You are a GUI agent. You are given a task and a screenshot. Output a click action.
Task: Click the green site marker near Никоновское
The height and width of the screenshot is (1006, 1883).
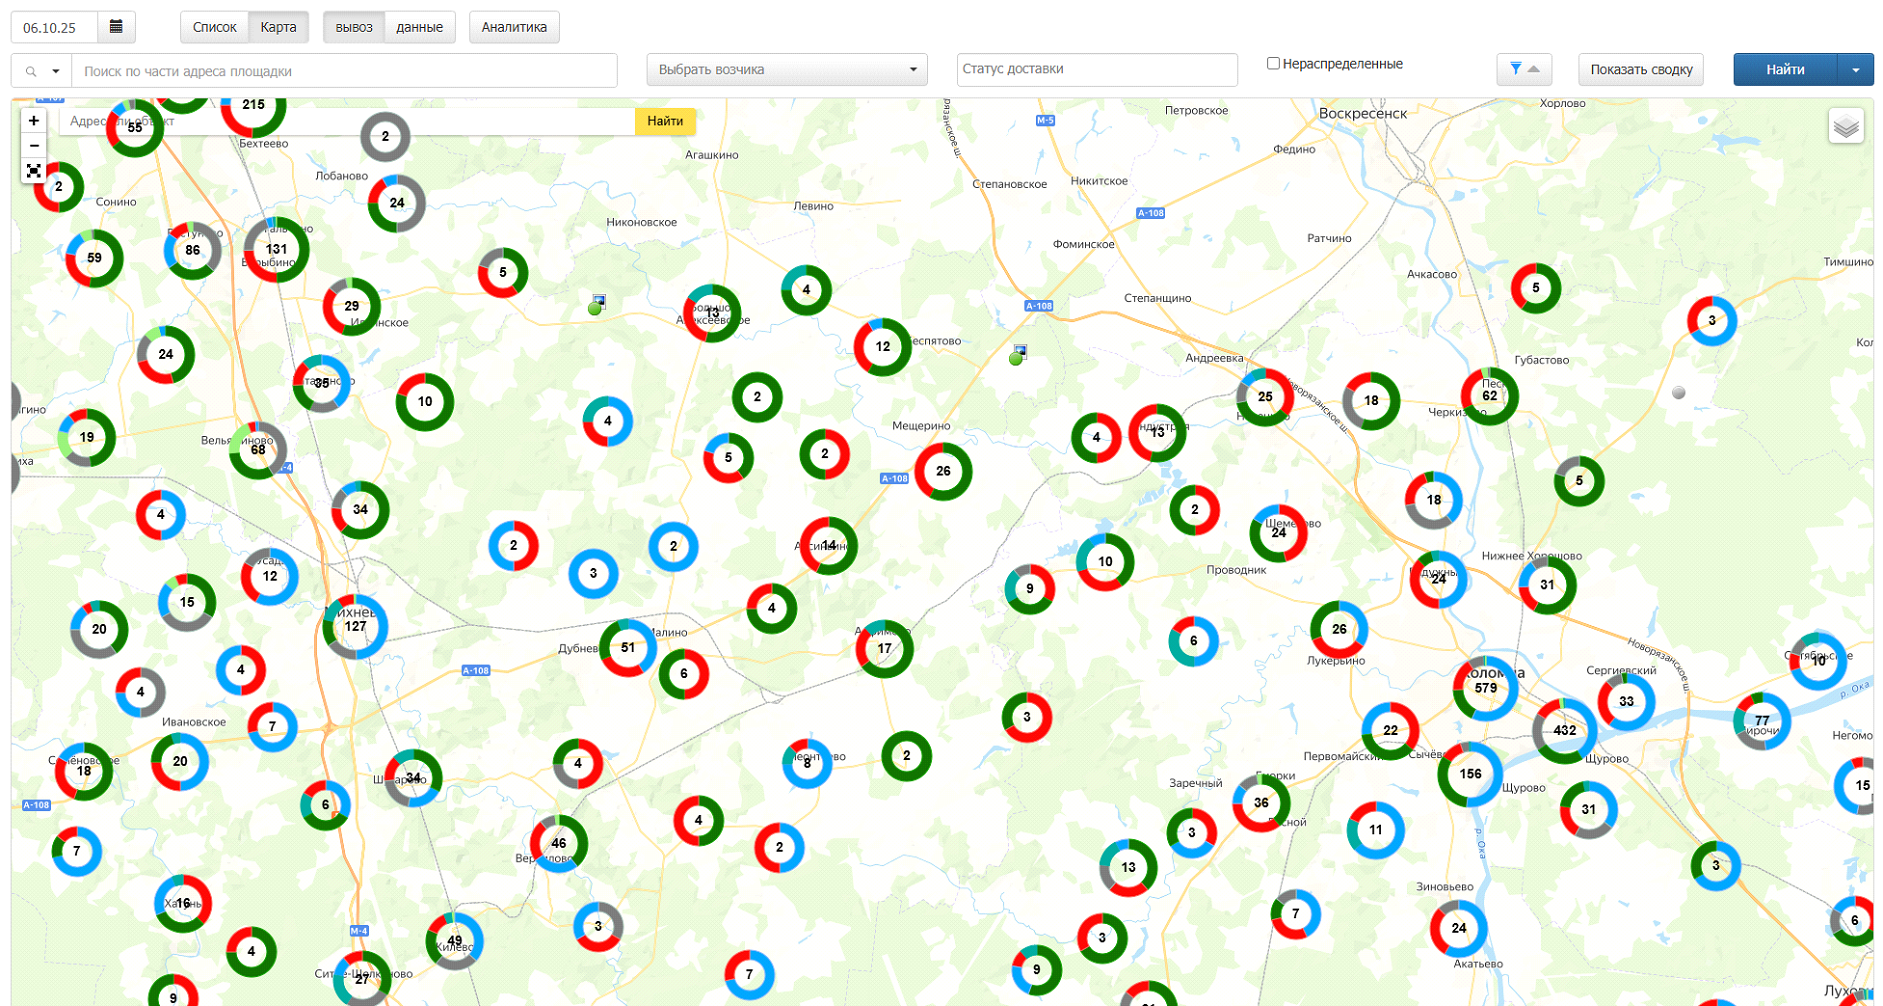pyautogui.click(x=595, y=308)
